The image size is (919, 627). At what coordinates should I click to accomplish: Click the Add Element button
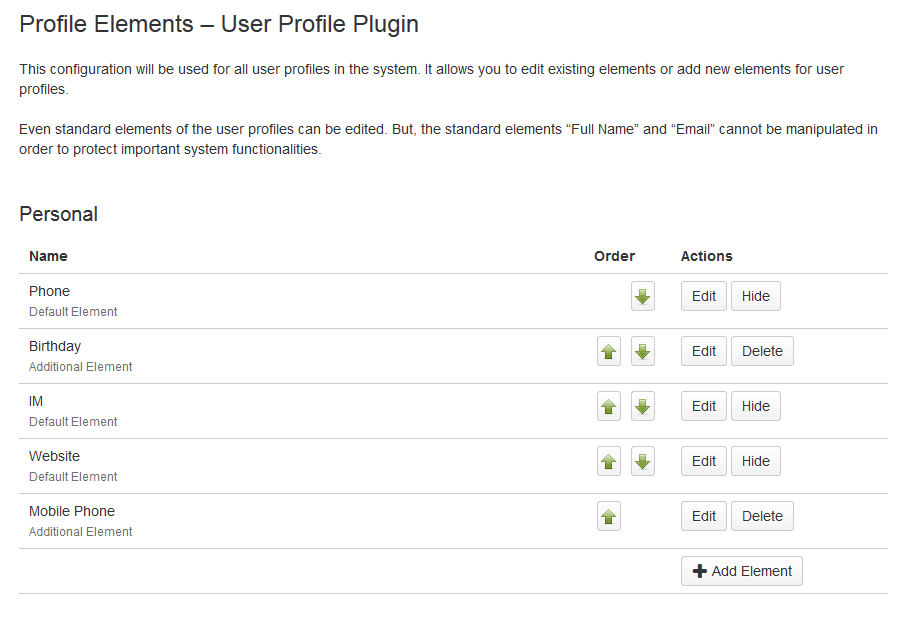click(x=742, y=571)
